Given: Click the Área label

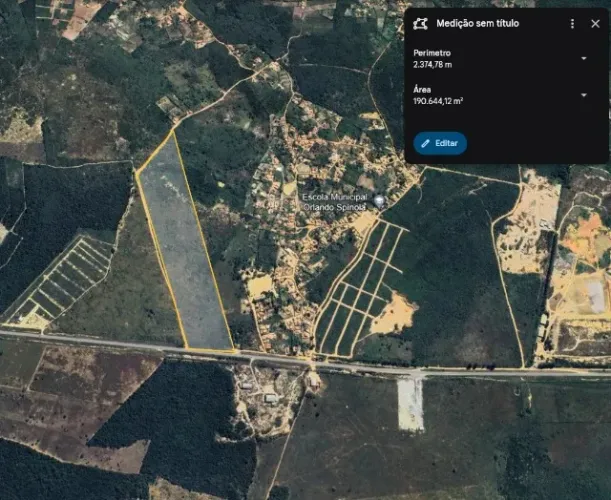Looking at the screenshot, I should coord(422,90).
